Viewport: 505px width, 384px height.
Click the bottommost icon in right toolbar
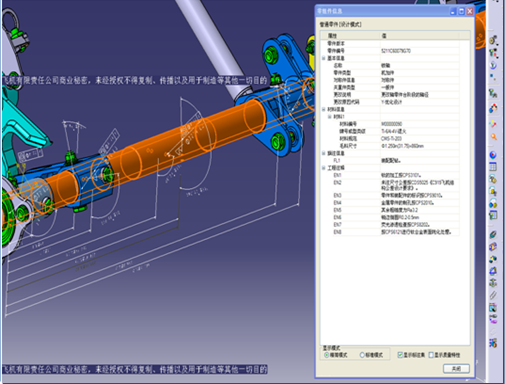[493, 343]
